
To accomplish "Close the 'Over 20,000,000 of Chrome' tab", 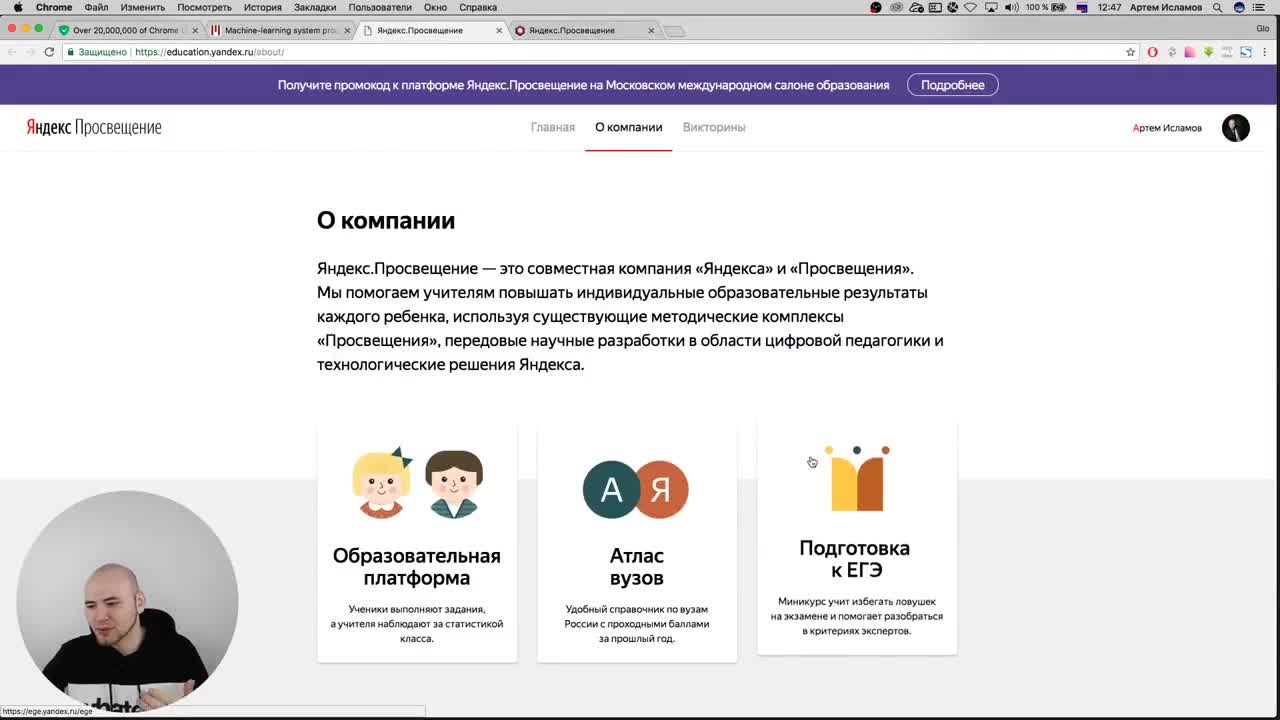I will [195, 30].
